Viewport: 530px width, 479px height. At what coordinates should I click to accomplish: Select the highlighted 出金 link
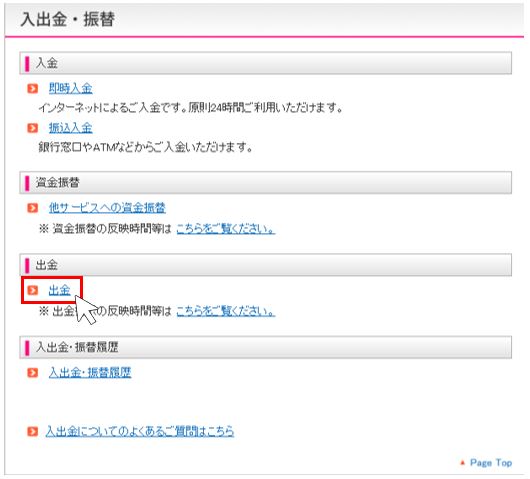(x=59, y=290)
